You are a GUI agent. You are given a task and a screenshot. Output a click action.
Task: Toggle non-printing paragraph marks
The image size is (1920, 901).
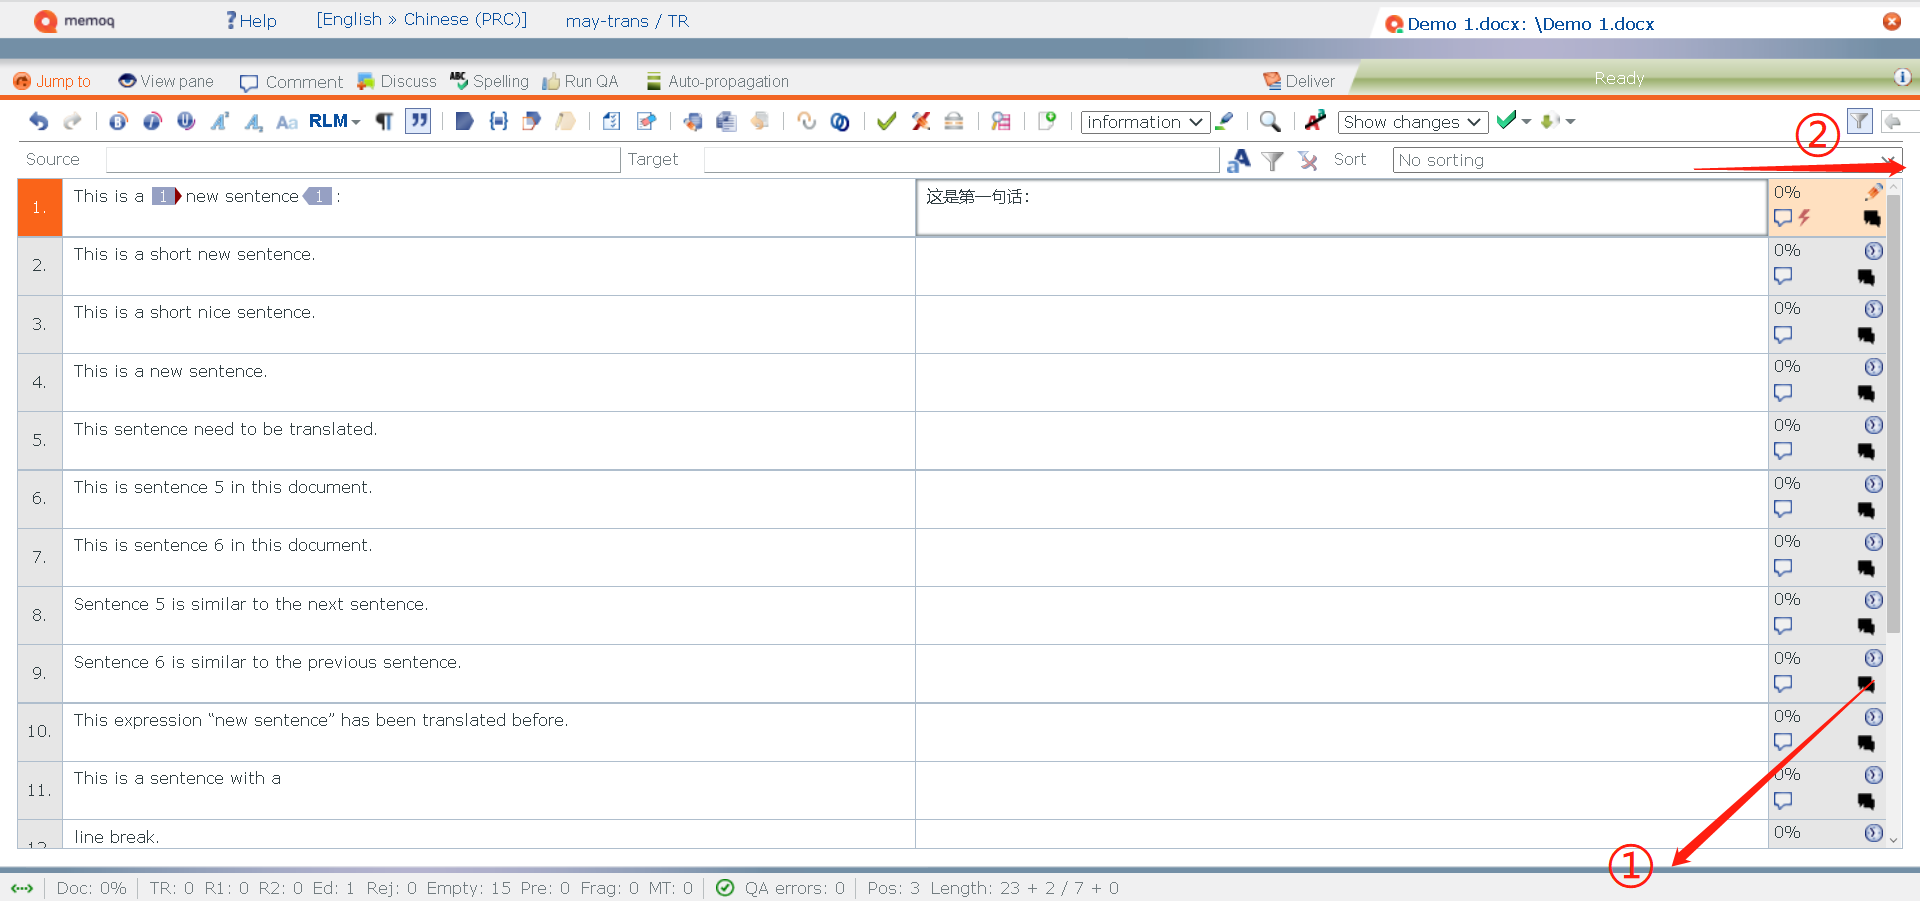click(x=384, y=121)
